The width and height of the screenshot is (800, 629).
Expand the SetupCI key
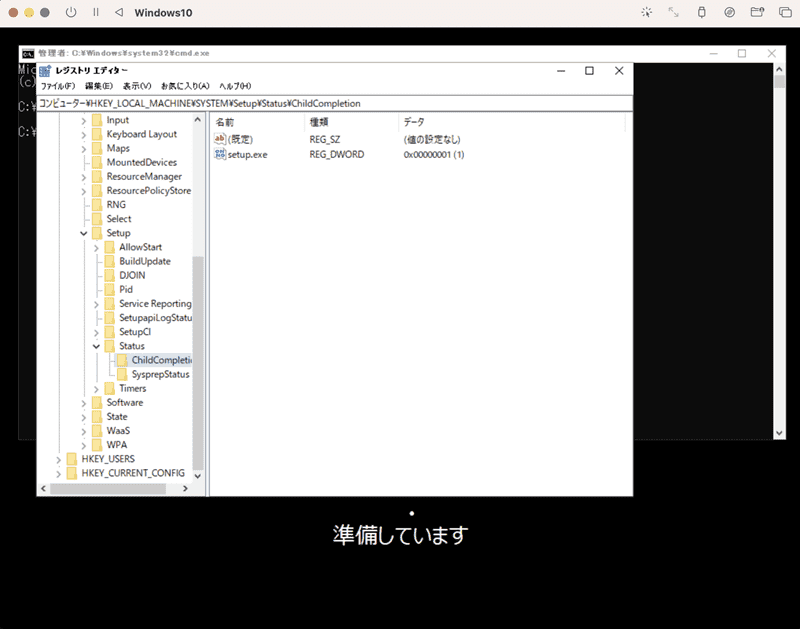point(96,332)
